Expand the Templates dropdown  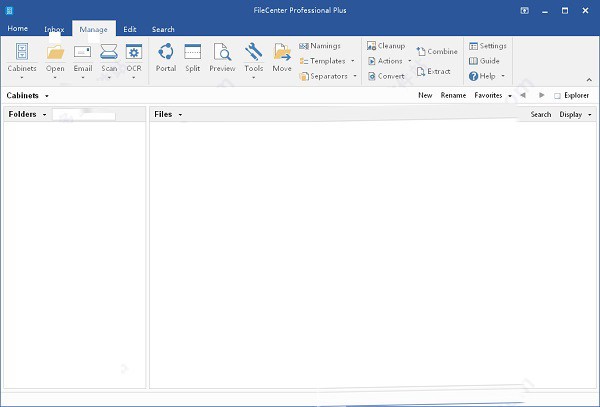pyautogui.click(x=328, y=61)
